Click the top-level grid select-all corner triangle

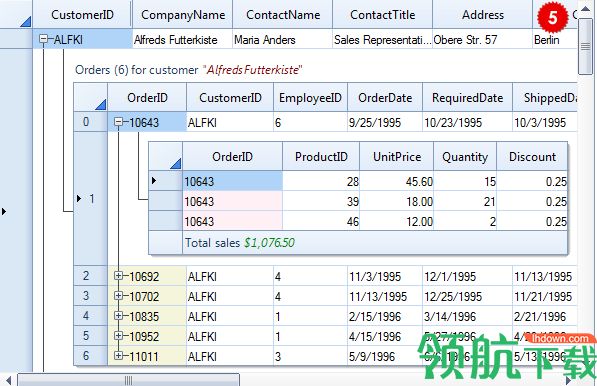coord(25,21)
